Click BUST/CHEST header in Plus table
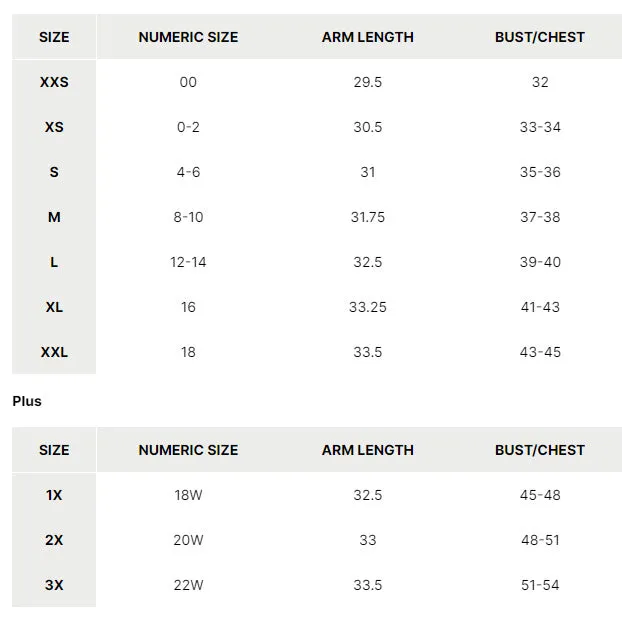Screen dimensions: 622x622 540,450
